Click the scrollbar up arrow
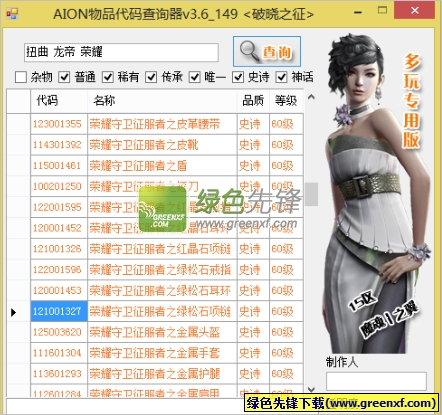442x415 pixels. [x=311, y=97]
